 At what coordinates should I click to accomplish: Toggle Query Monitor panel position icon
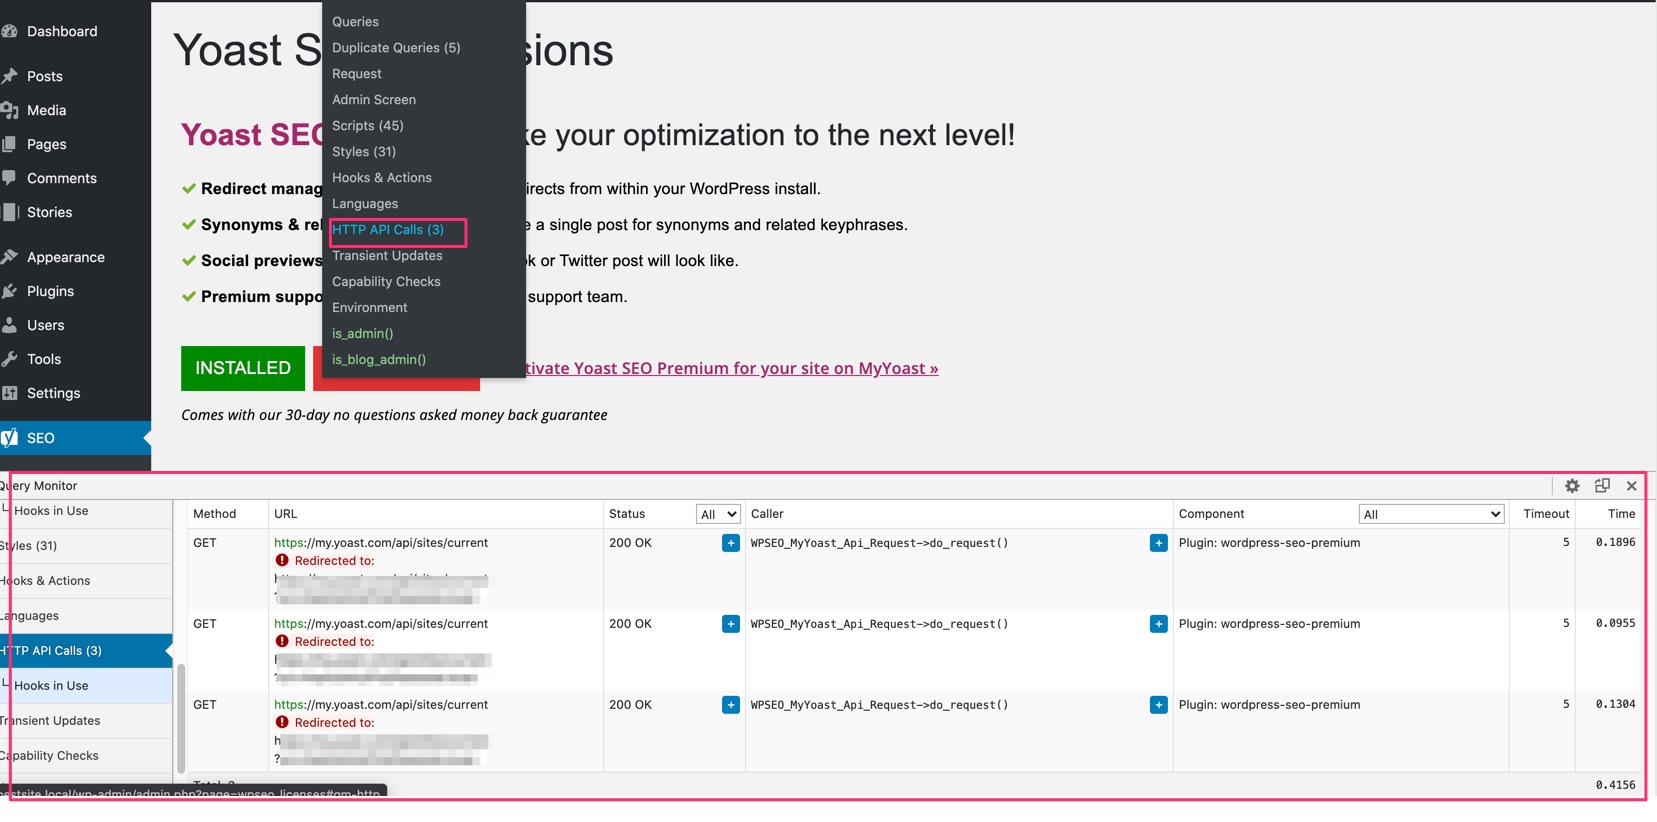point(1602,486)
